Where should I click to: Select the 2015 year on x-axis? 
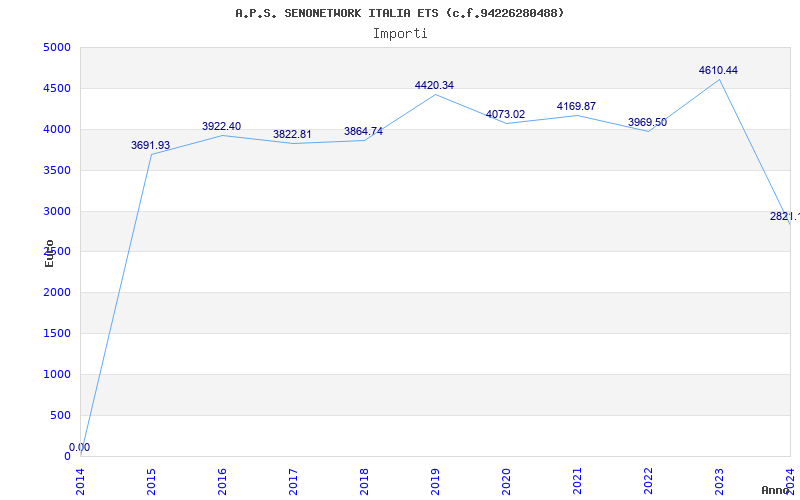(151, 482)
